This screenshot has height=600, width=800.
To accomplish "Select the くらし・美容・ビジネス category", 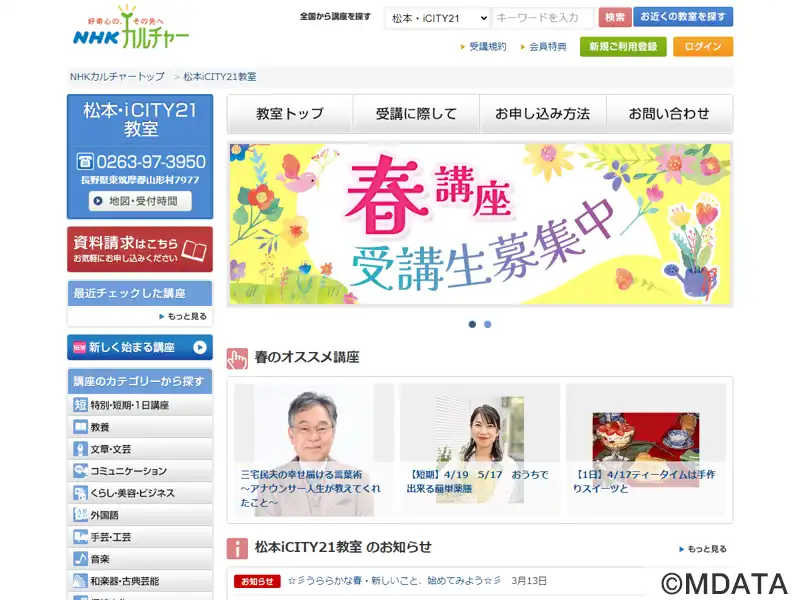I will pyautogui.click(x=140, y=493).
